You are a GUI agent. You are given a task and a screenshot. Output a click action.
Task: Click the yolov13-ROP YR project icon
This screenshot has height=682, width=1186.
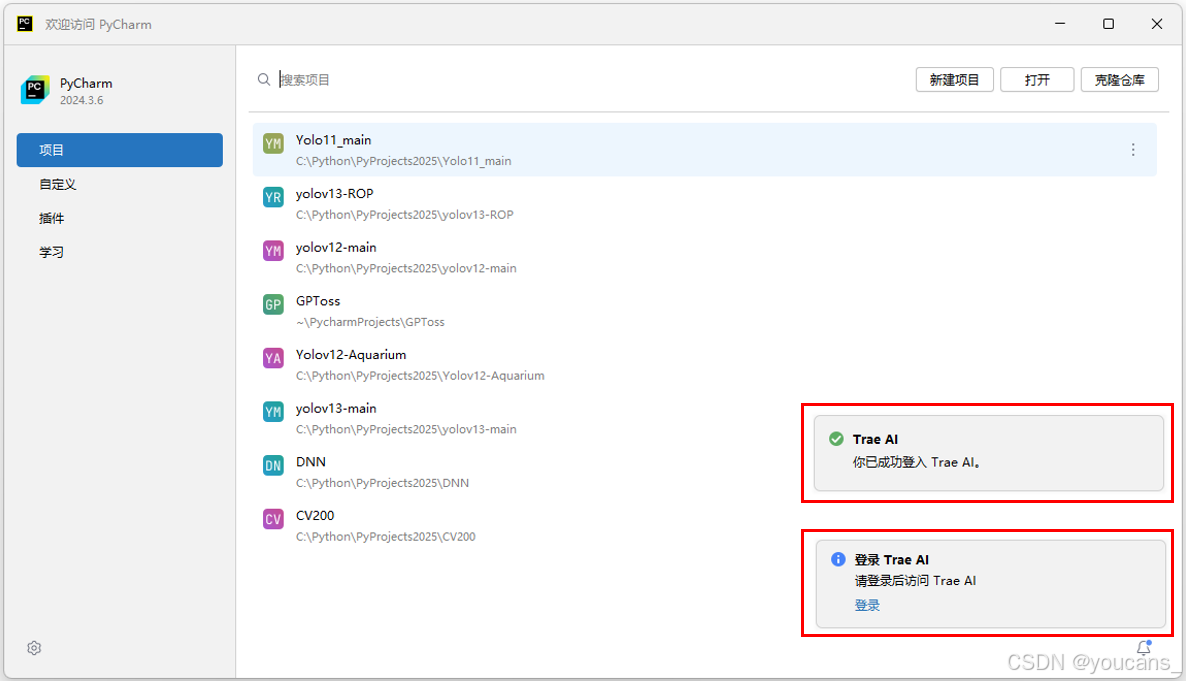tap(273, 197)
